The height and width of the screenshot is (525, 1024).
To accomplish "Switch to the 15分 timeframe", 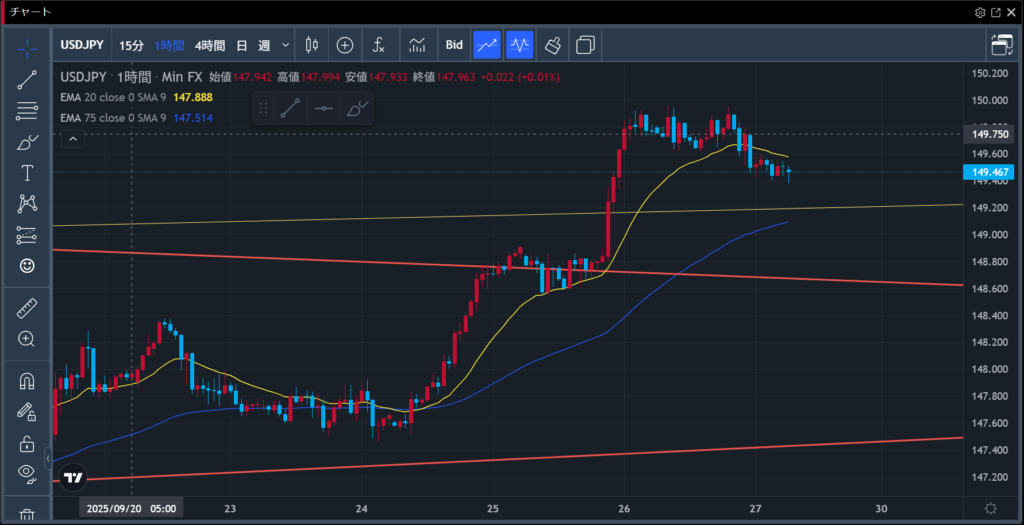I will [131, 45].
